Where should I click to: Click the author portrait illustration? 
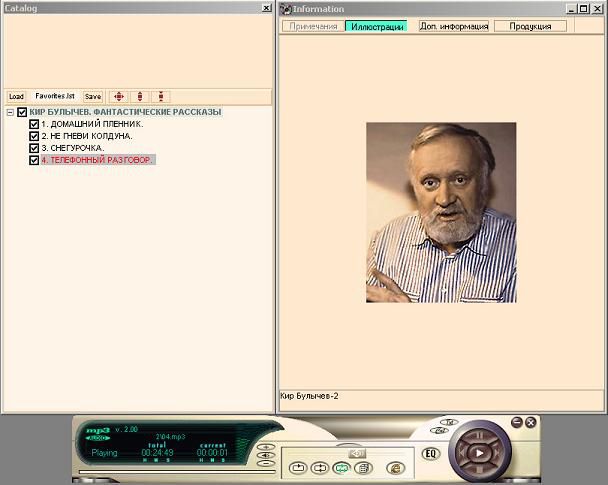click(x=441, y=212)
